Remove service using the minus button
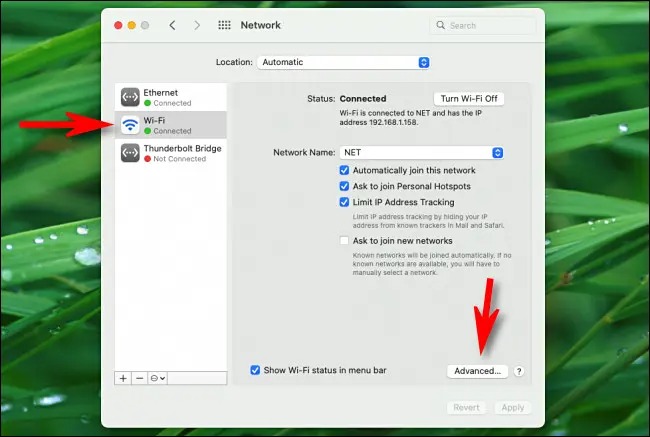The width and height of the screenshot is (650, 437). (x=140, y=378)
